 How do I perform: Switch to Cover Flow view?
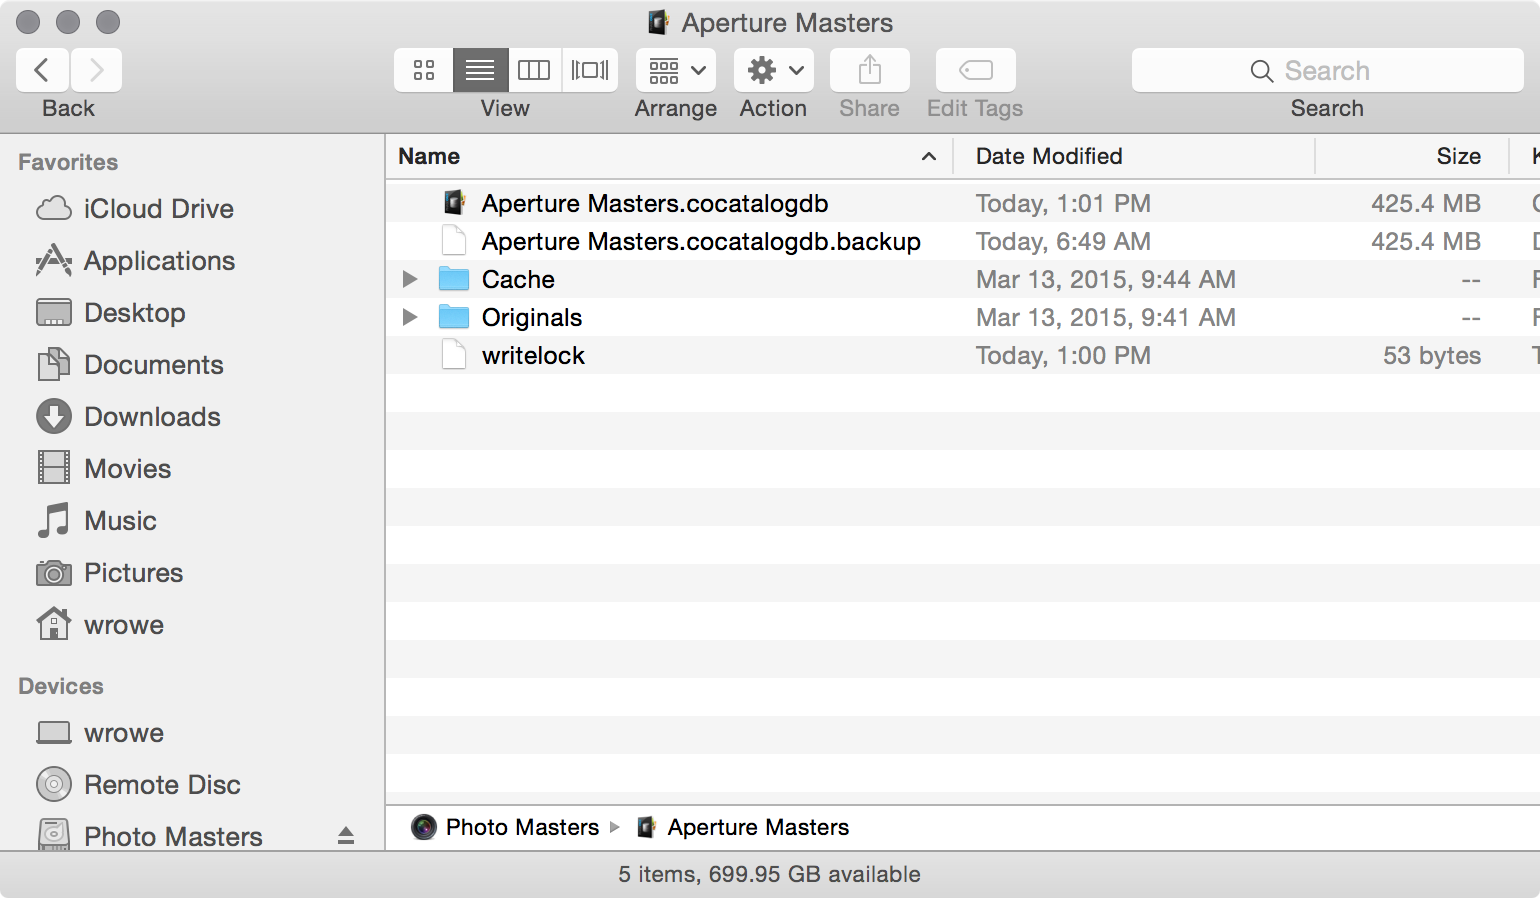[x=590, y=70]
